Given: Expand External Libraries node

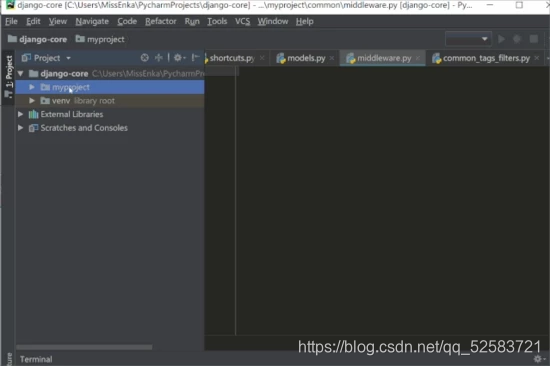Looking at the screenshot, I should (x=21, y=114).
